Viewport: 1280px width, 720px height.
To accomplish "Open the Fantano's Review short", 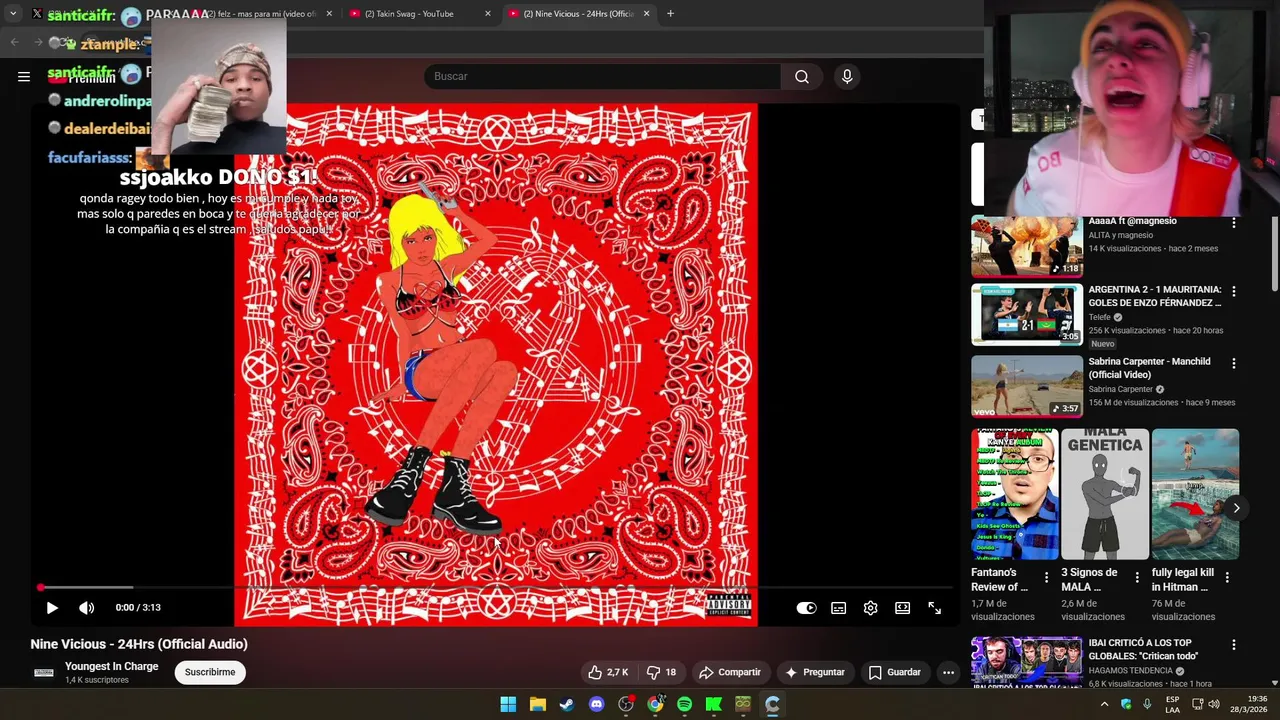I will click(1015, 494).
